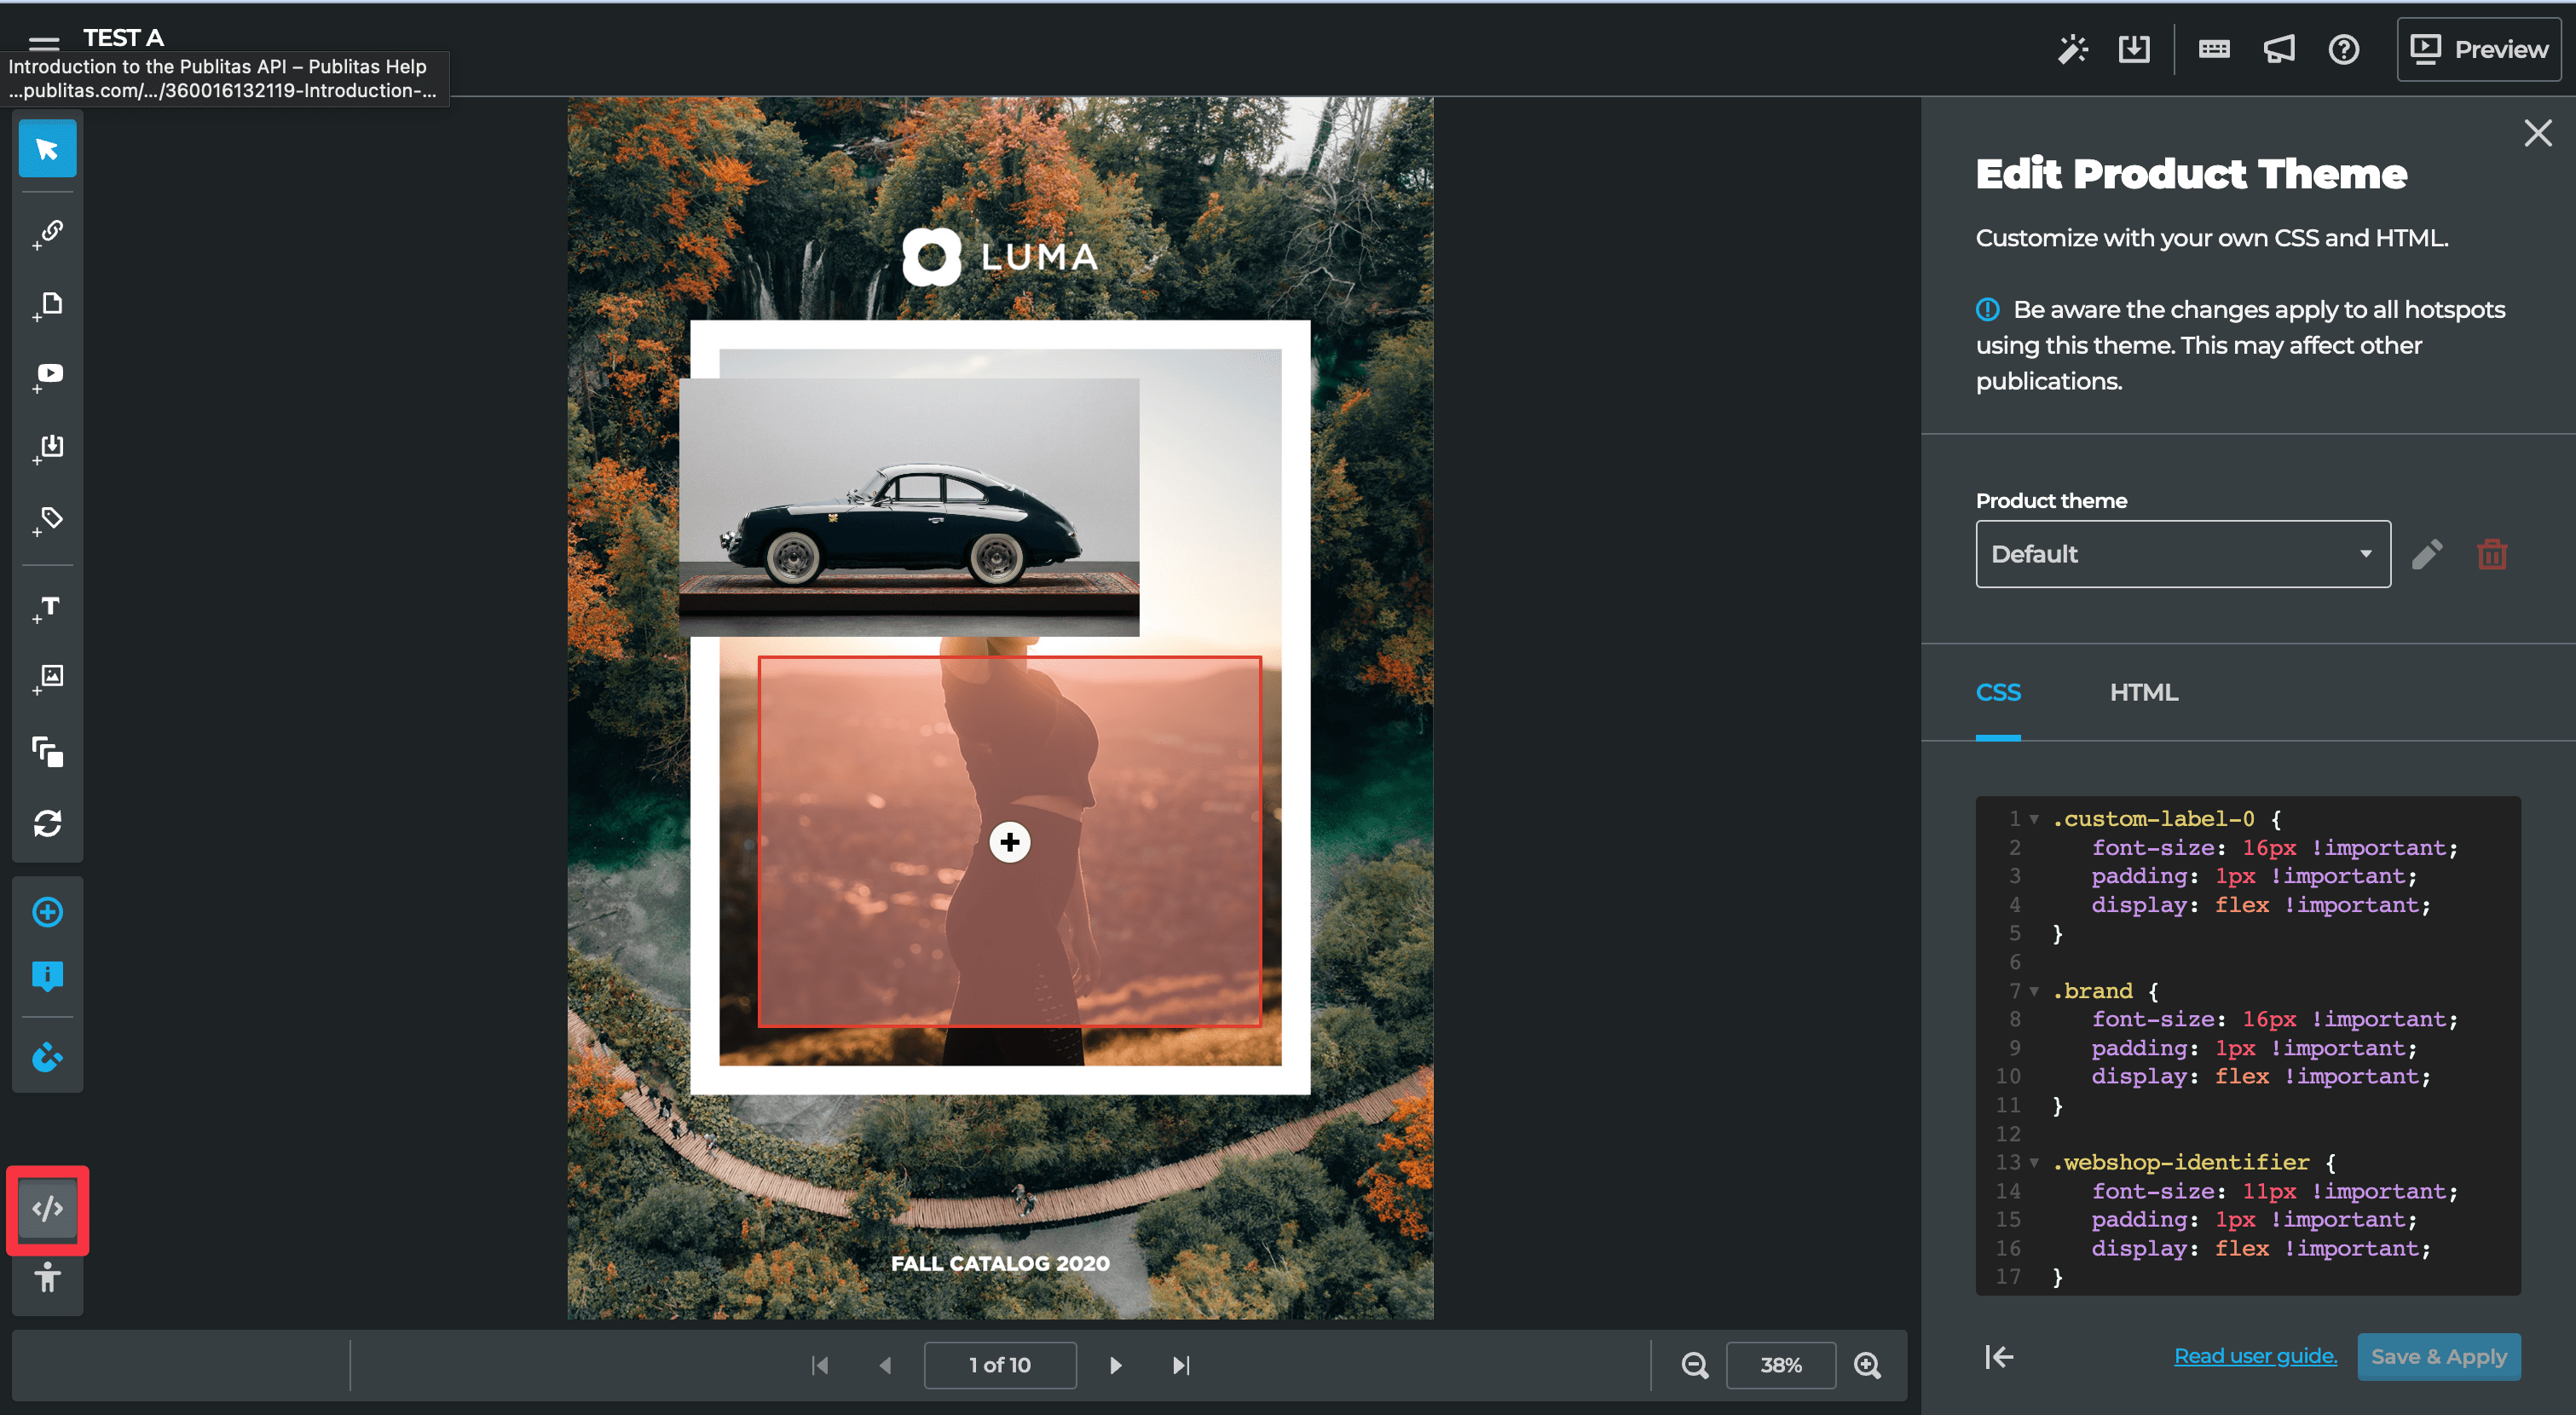
Task: Open the Default product theme dropdown
Action: click(2181, 554)
